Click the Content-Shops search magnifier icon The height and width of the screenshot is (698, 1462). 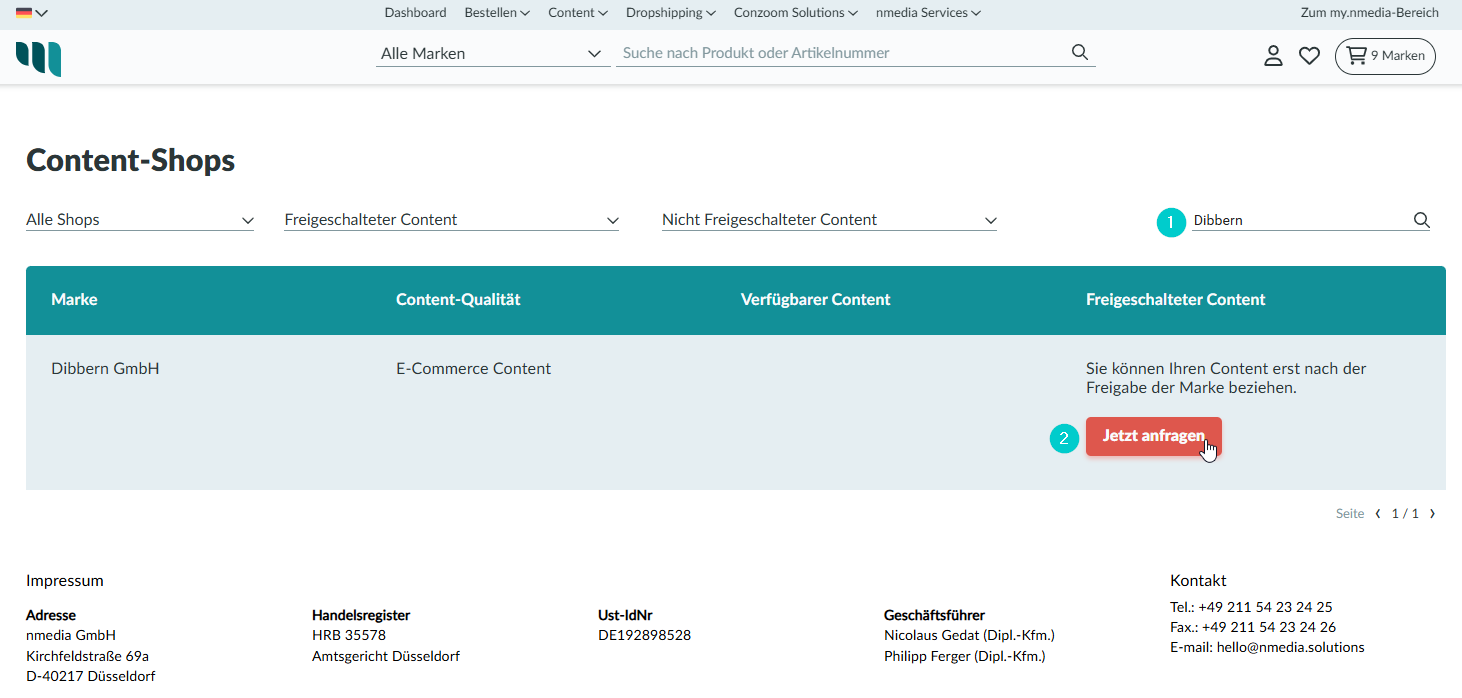coord(1421,220)
